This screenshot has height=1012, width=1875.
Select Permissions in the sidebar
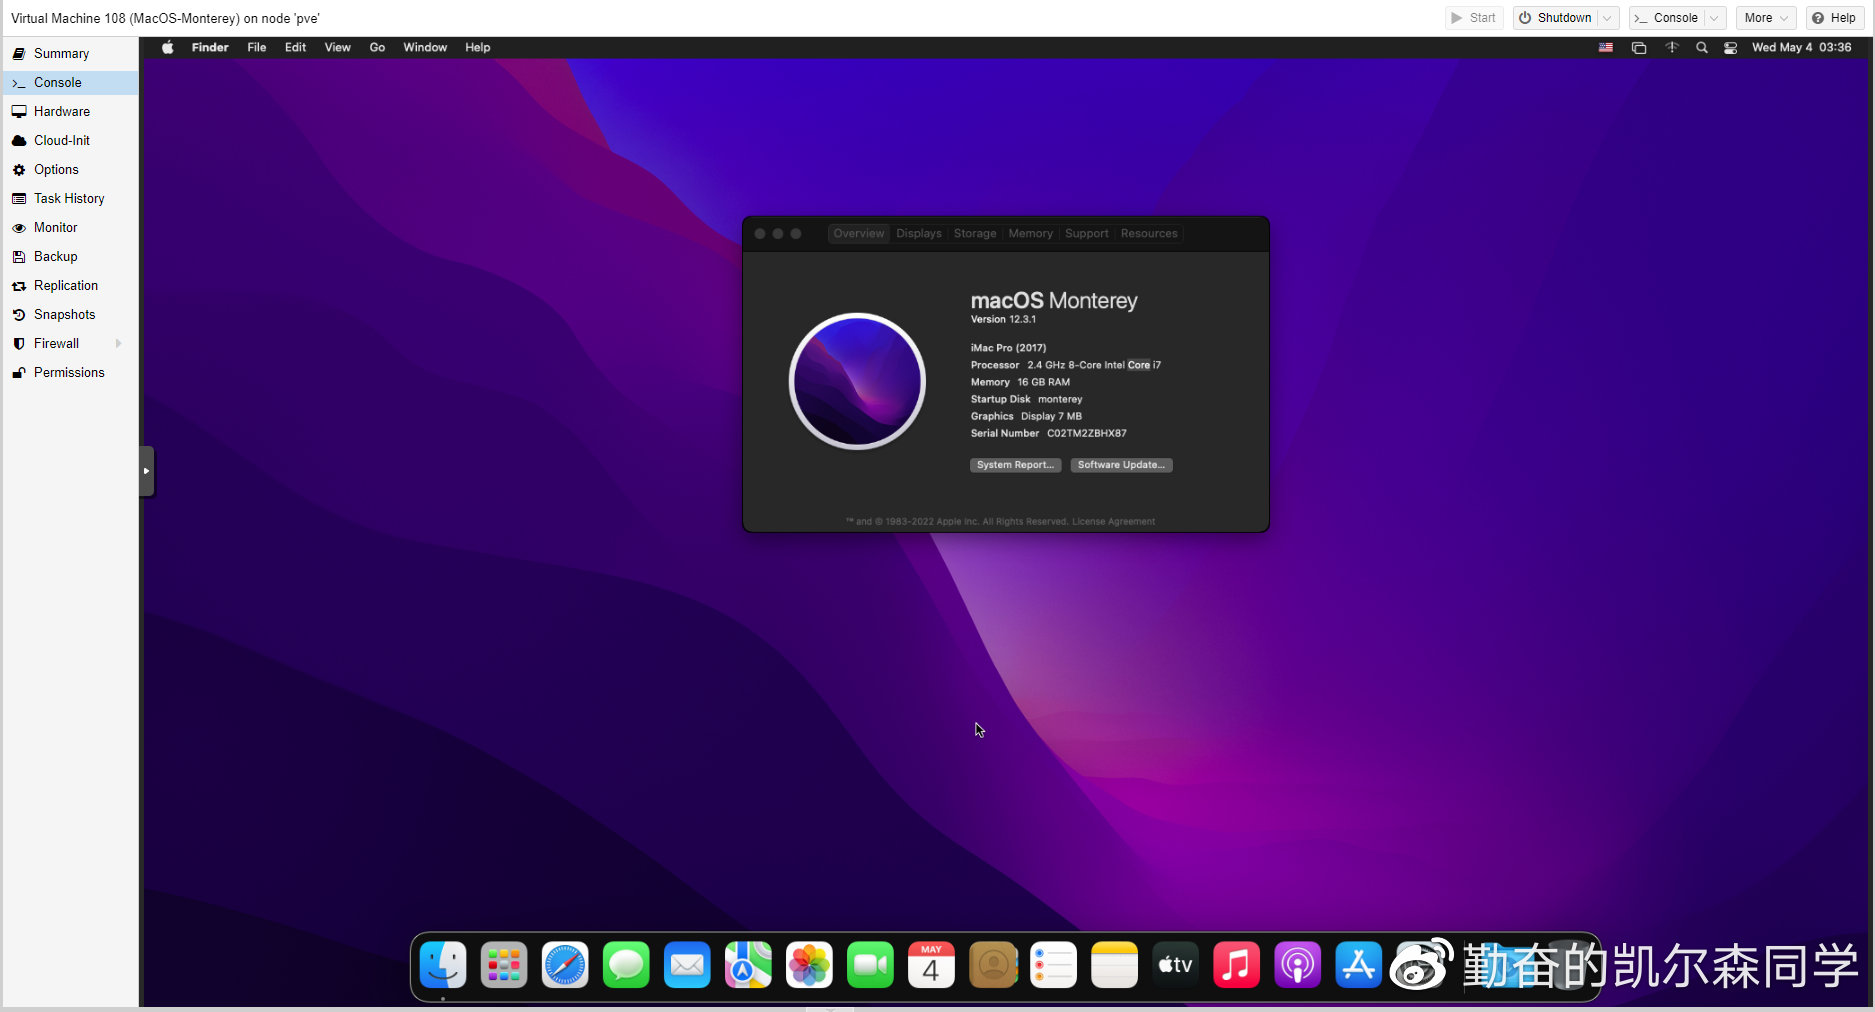point(71,372)
